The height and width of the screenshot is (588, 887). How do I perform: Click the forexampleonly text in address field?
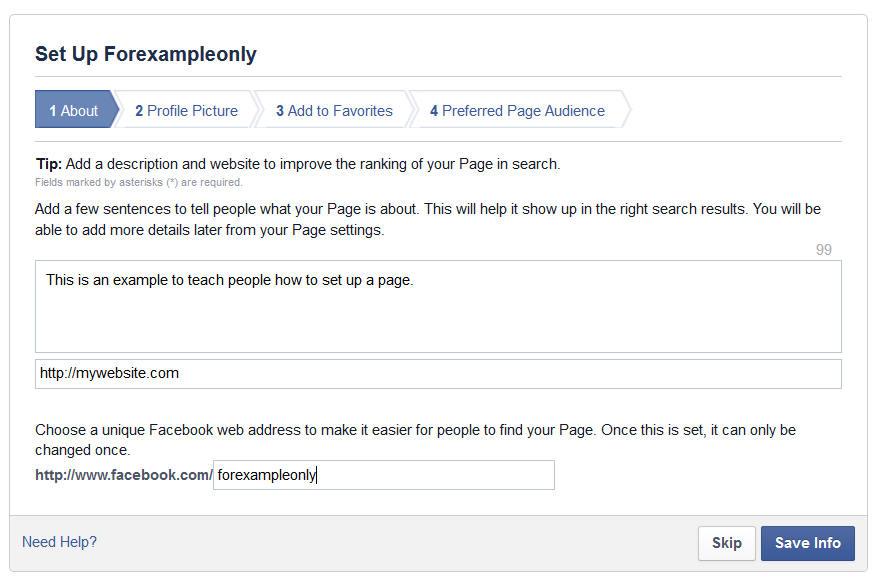266,476
